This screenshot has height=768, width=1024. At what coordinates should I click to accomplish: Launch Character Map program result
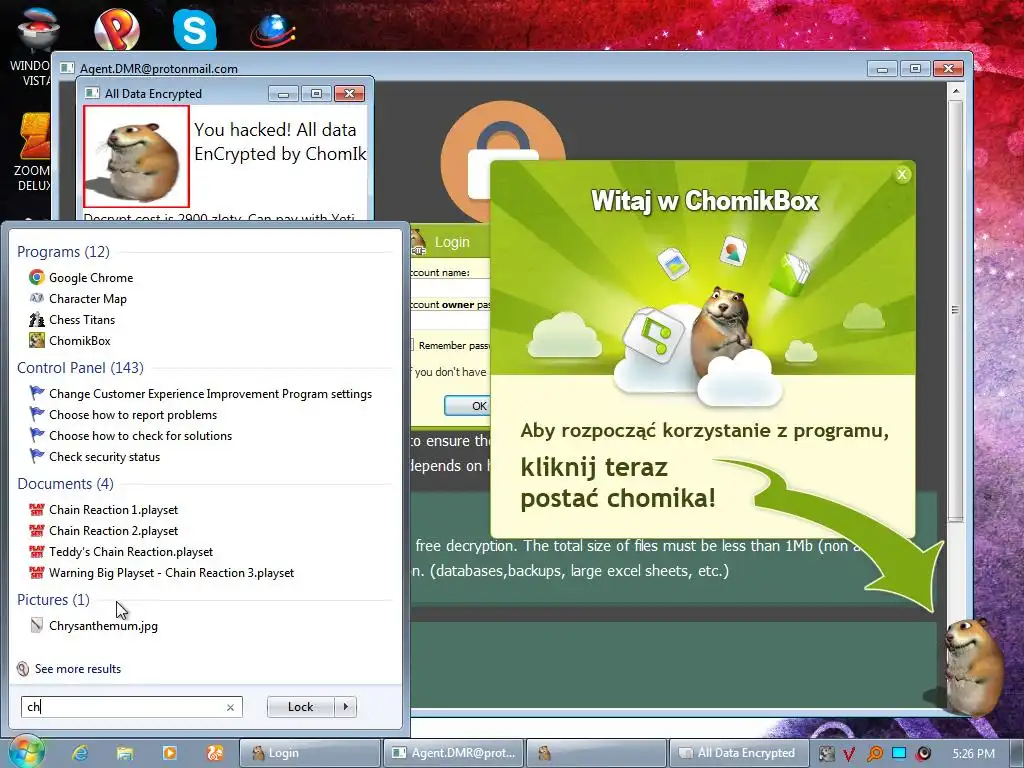[78, 298]
